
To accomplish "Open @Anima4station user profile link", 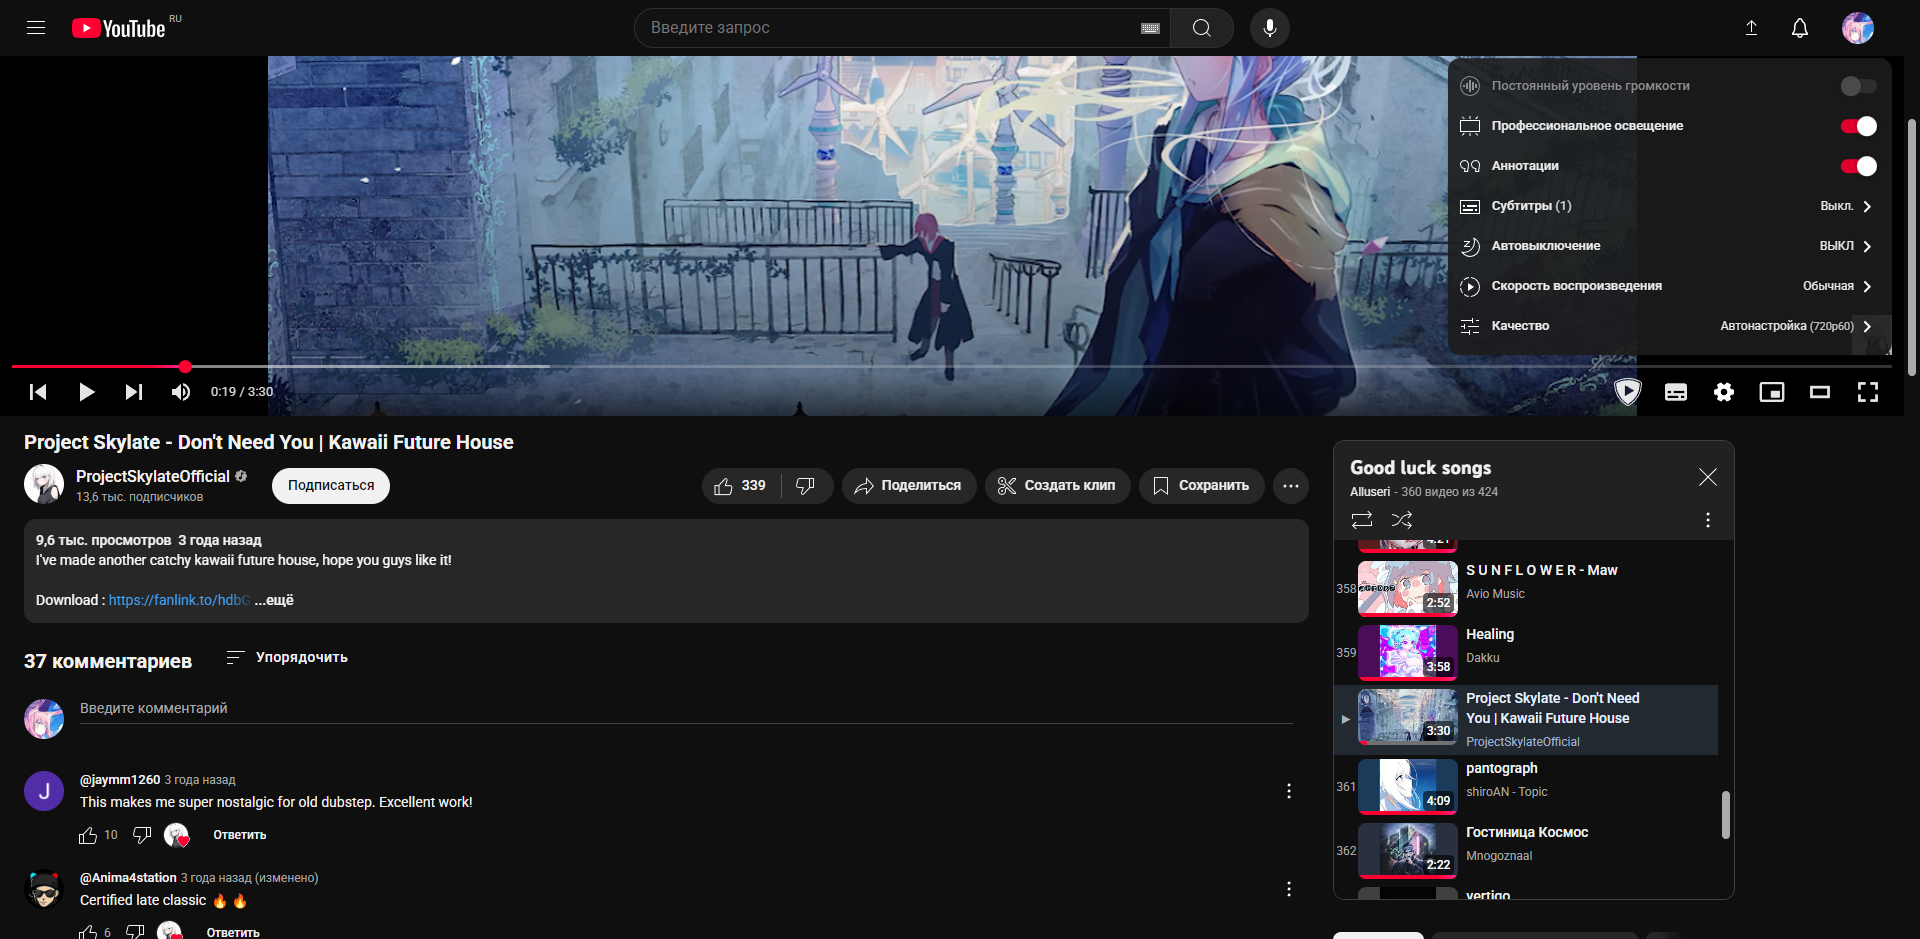I will 128,877.
